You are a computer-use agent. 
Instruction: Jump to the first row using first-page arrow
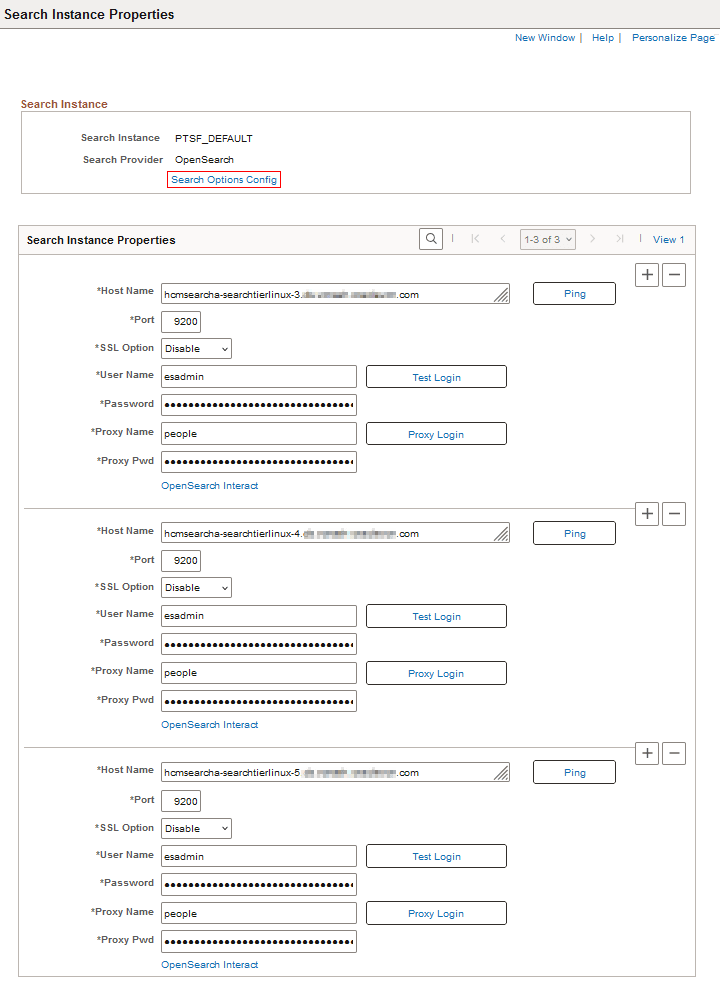pos(475,239)
